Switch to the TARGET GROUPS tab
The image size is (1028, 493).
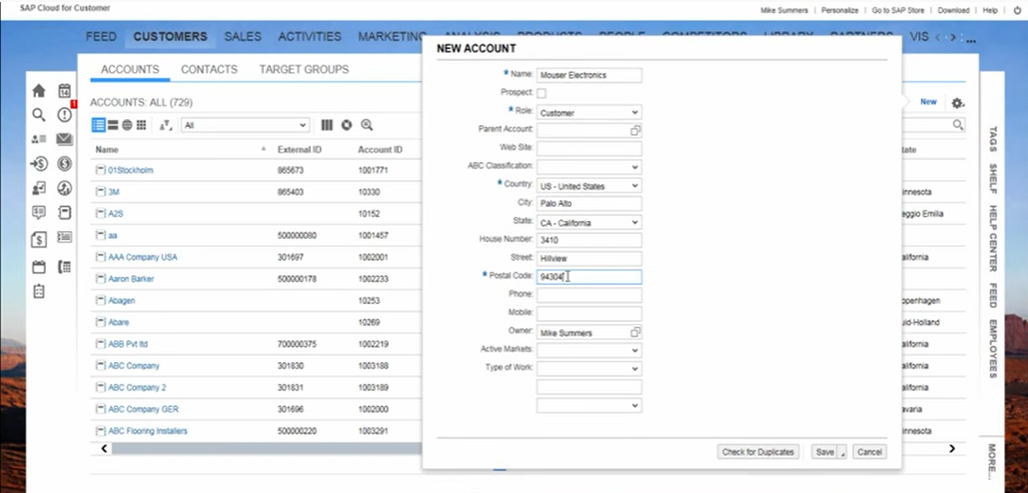[x=304, y=69]
